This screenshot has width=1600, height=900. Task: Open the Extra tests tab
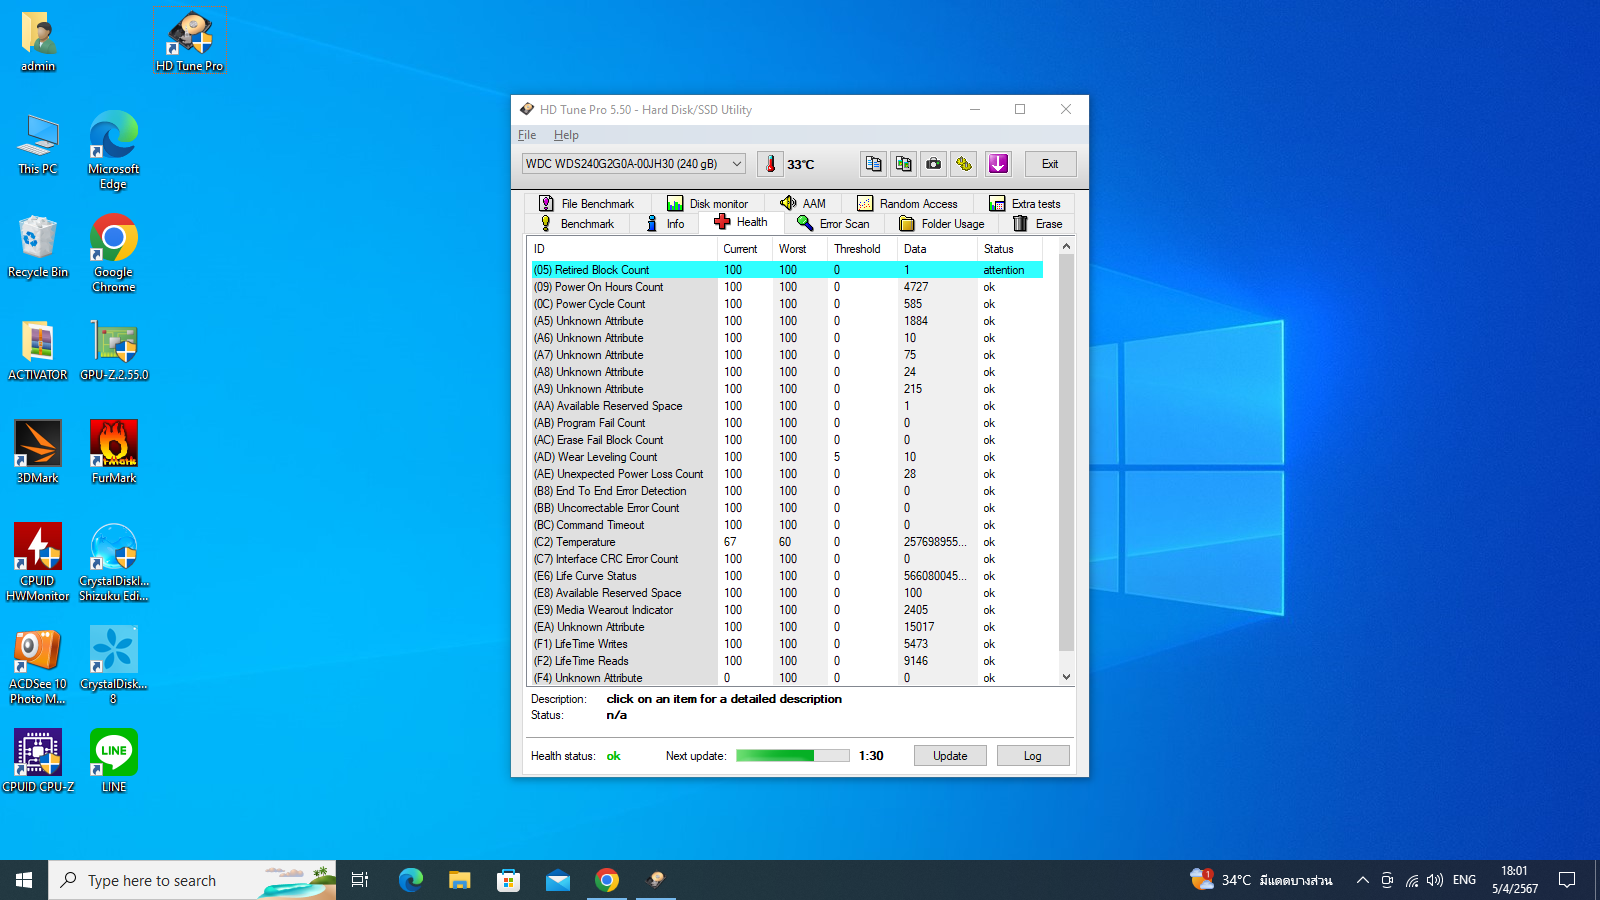pyautogui.click(x=1025, y=203)
